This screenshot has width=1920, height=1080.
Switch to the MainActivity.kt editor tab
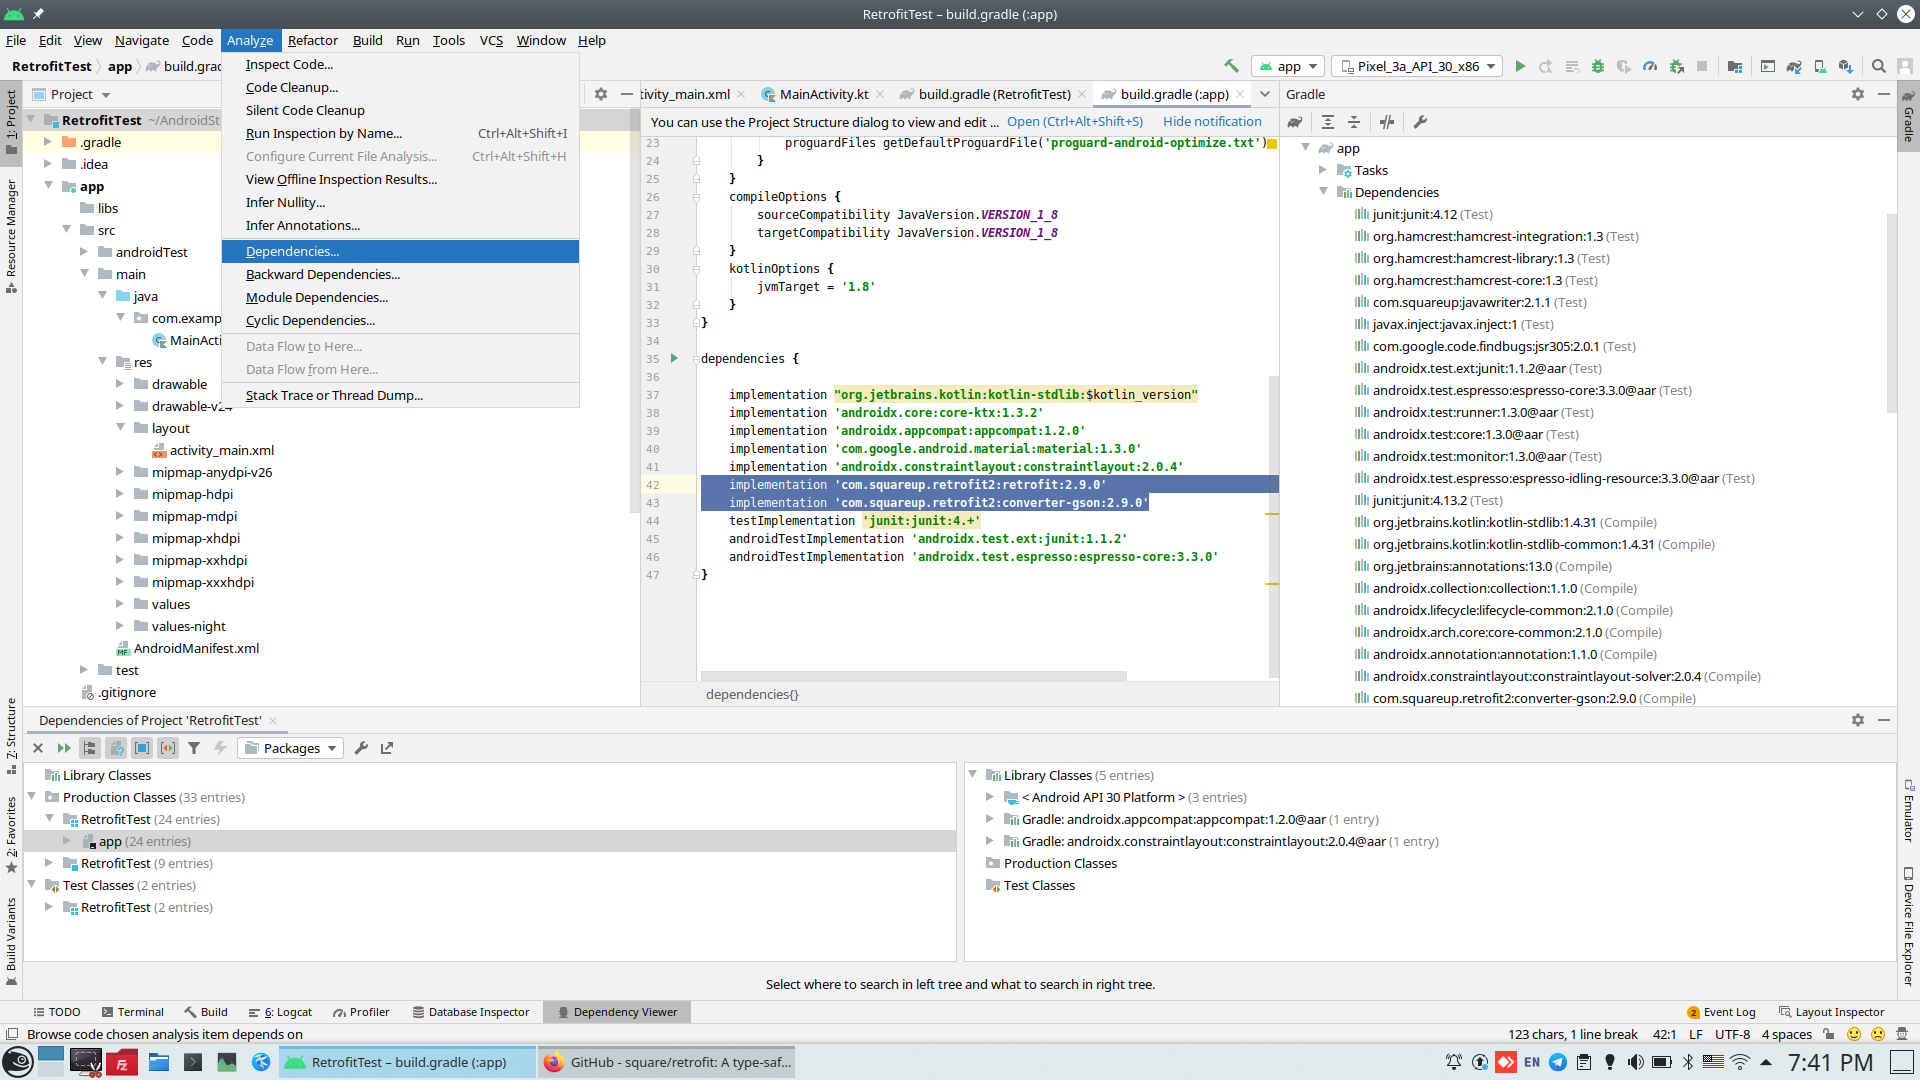(823, 94)
